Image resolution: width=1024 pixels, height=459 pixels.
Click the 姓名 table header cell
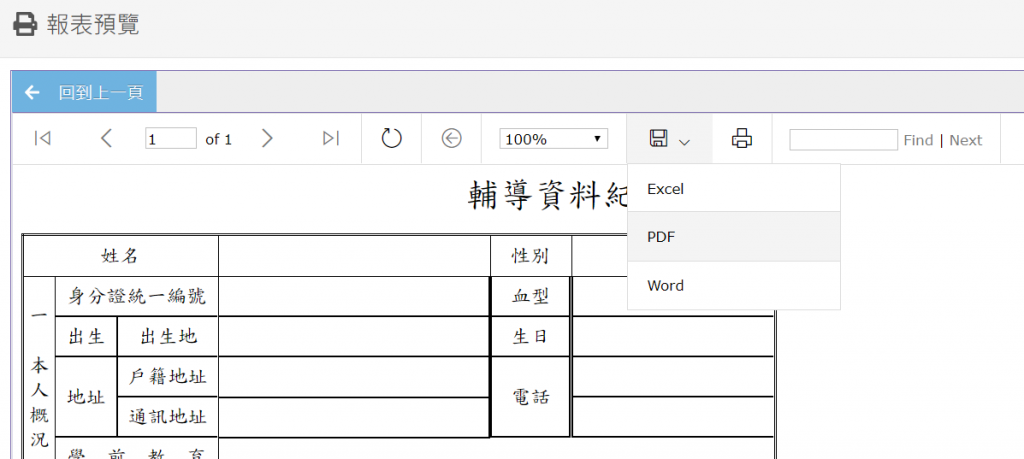(120, 256)
